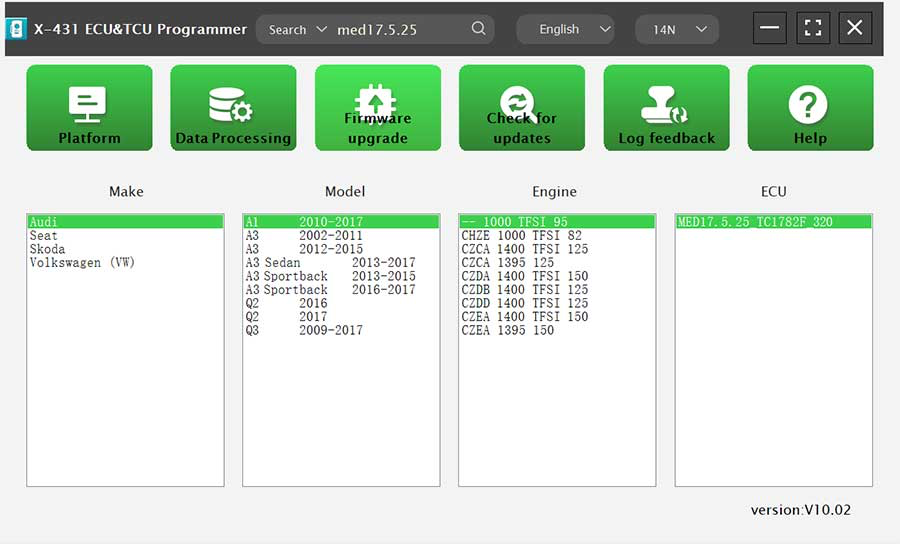Select Volkswagen (VW) in the Make list
Image resolution: width=900 pixels, height=544 pixels.
82,263
